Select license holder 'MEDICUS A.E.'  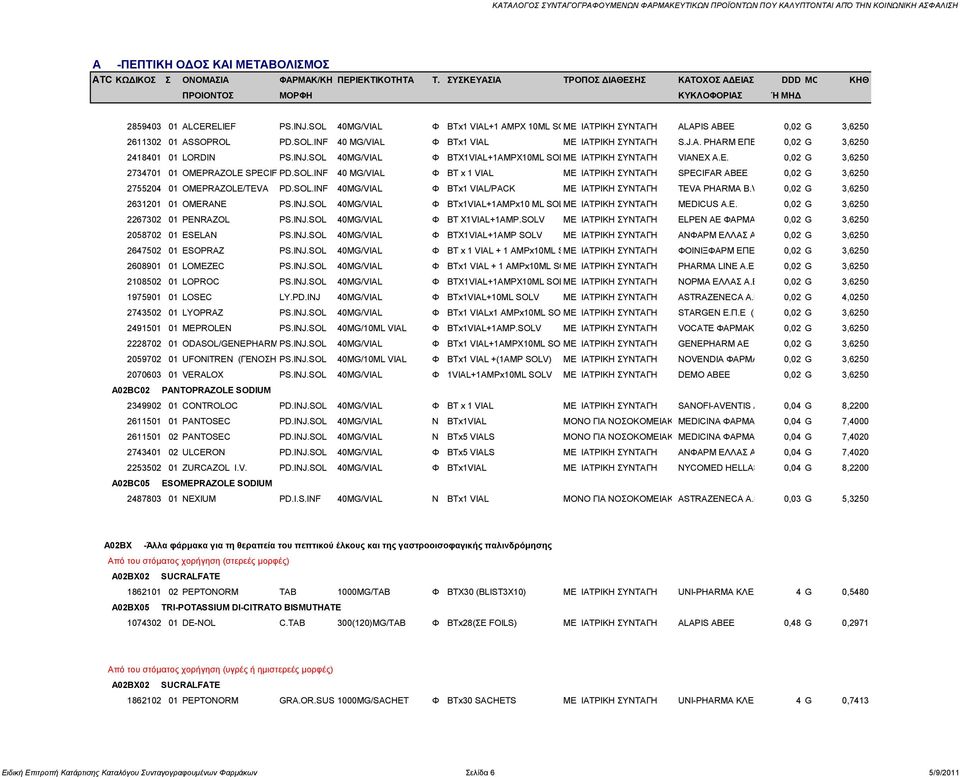point(707,204)
